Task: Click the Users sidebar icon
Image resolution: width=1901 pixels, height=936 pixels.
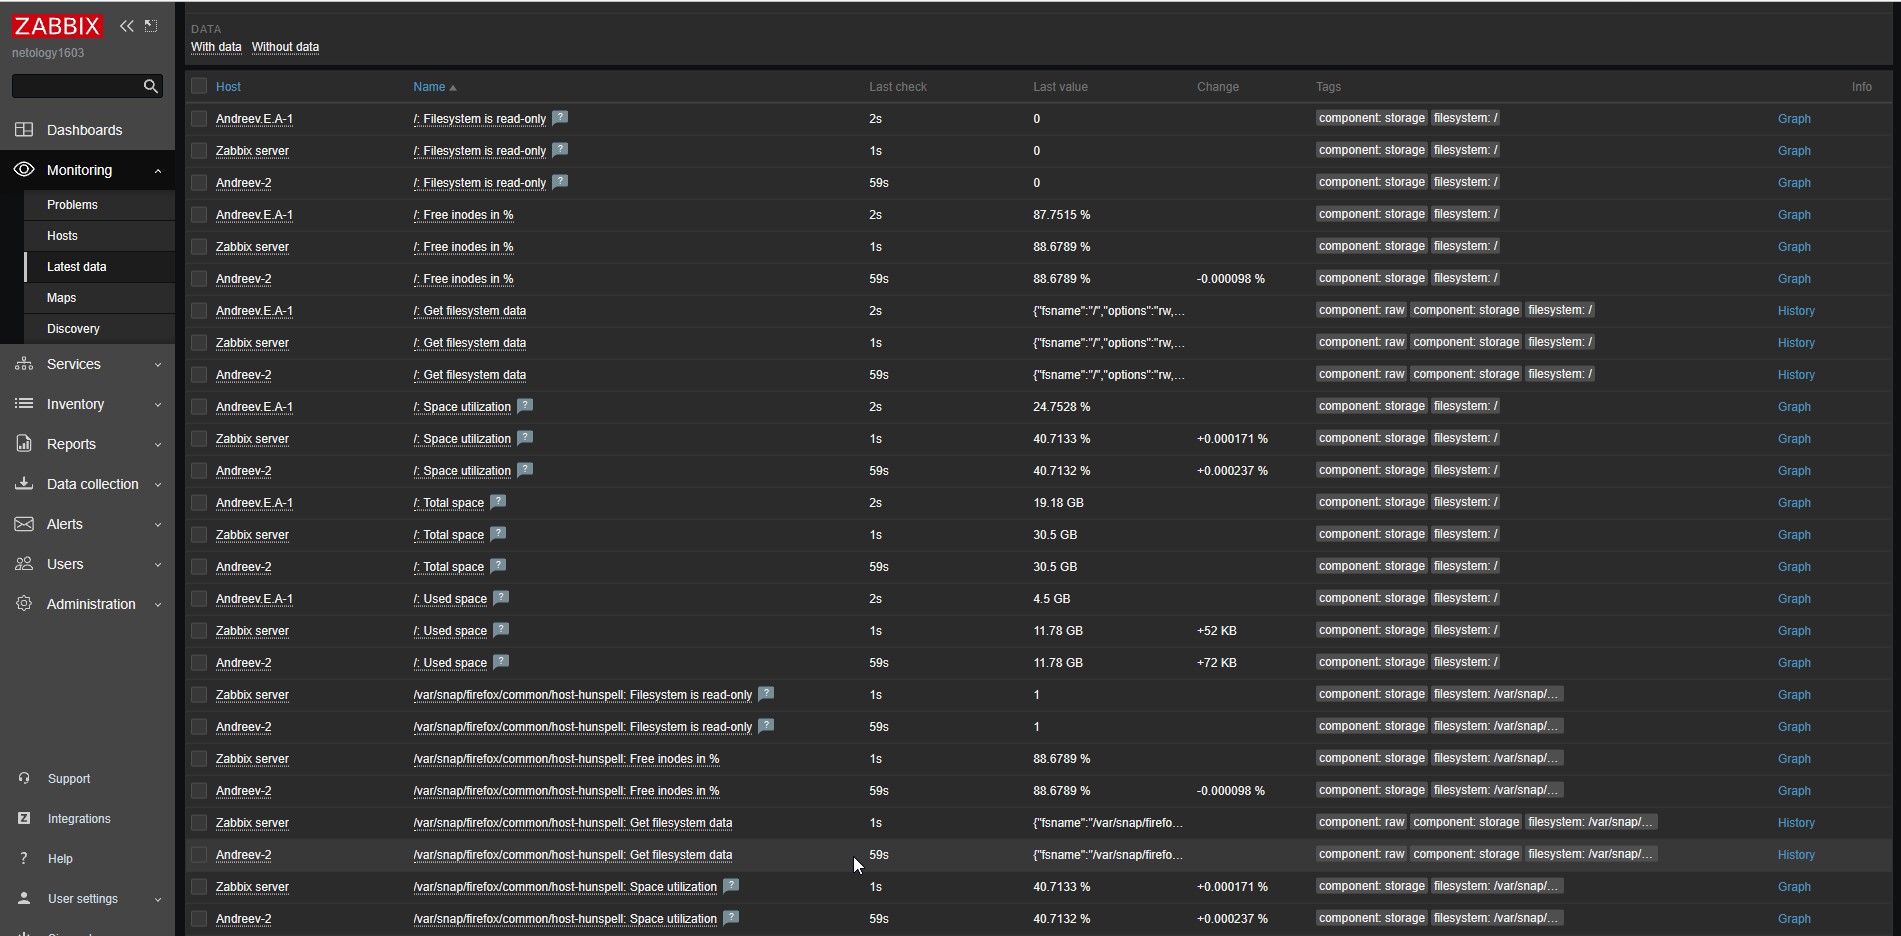Action: click(x=23, y=564)
